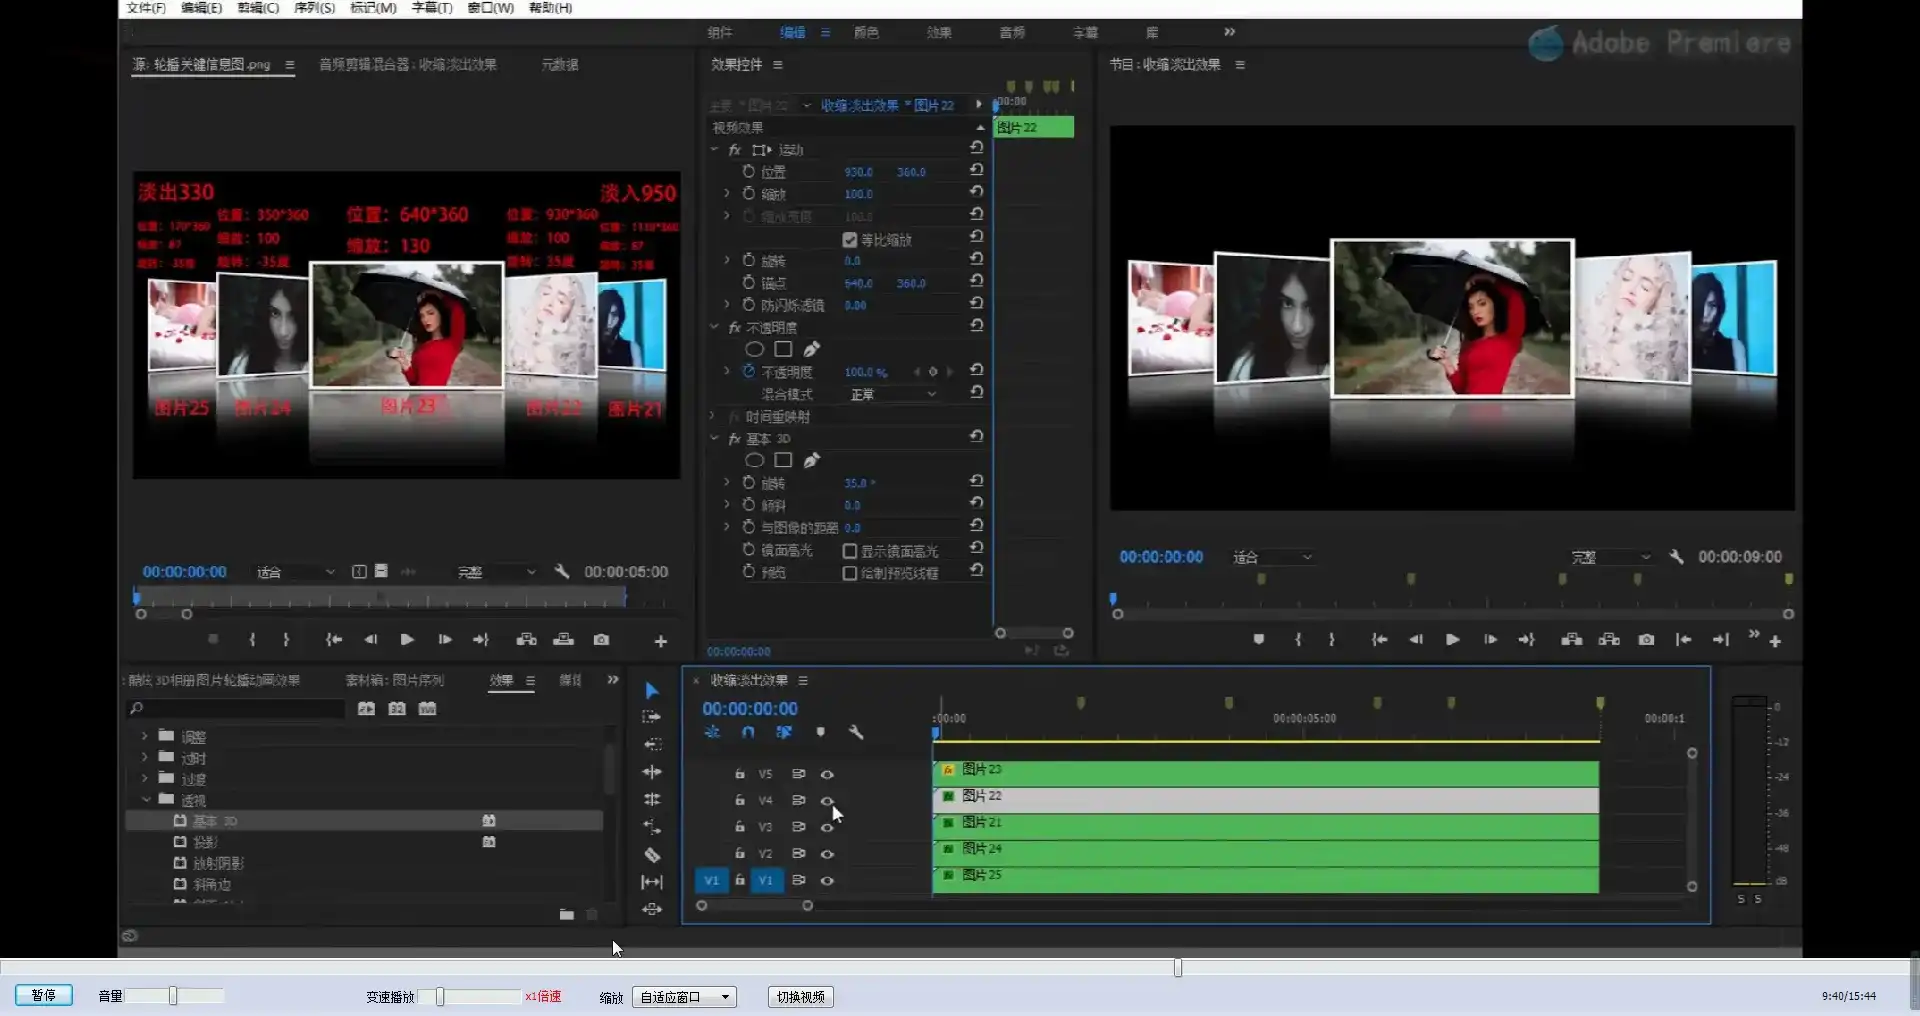Expand the 调整 effects folder
This screenshot has width=1920, height=1016.
coord(145,737)
